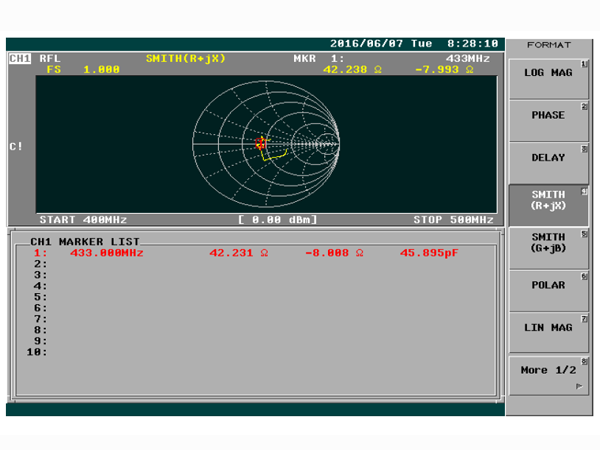The height and width of the screenshot is (450, 600).
Task: Select marker 5 row in list
Action: coord(41,297)
